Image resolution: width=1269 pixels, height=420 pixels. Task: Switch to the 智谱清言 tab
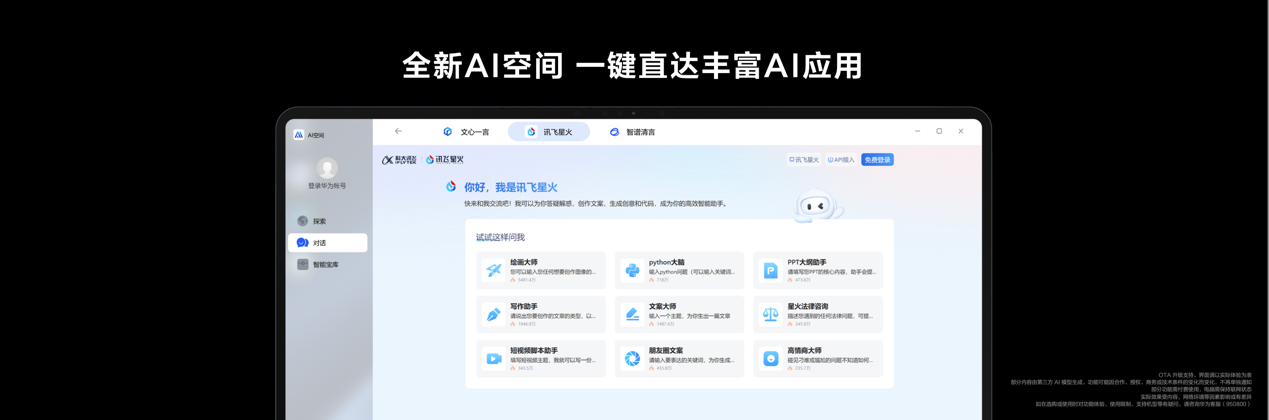(633, 132)
